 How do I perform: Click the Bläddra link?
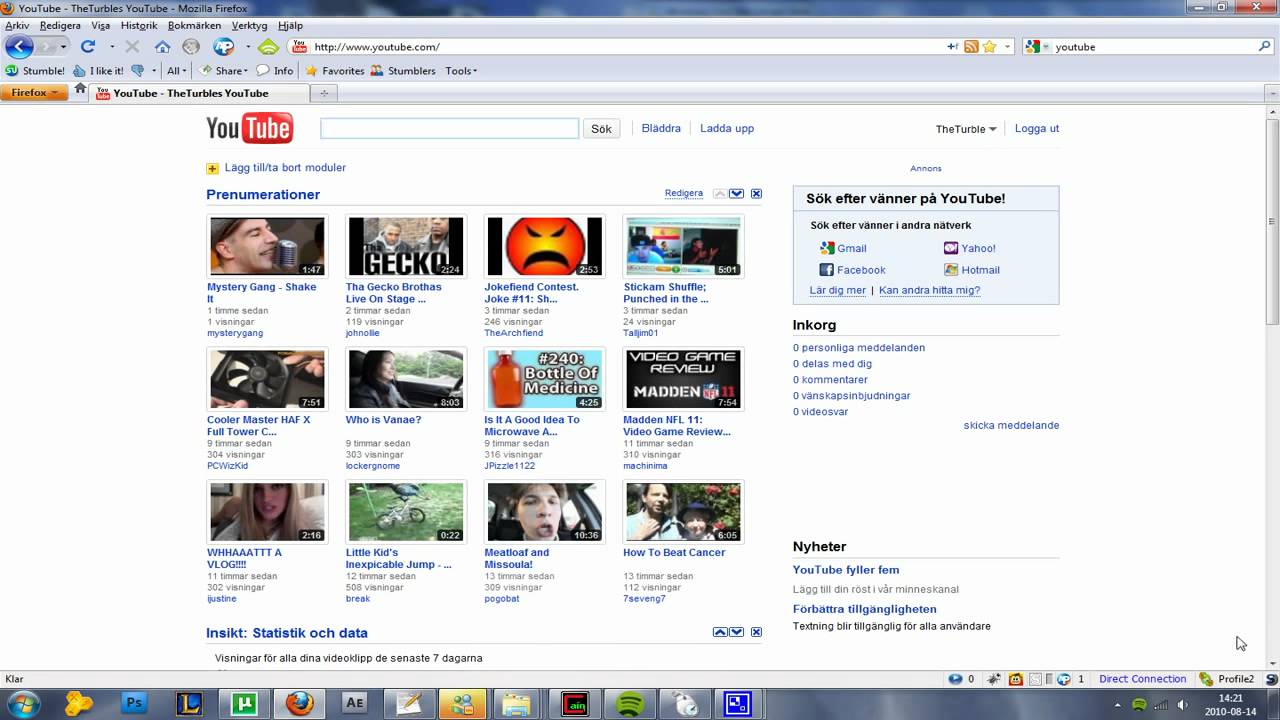point(661,128)
